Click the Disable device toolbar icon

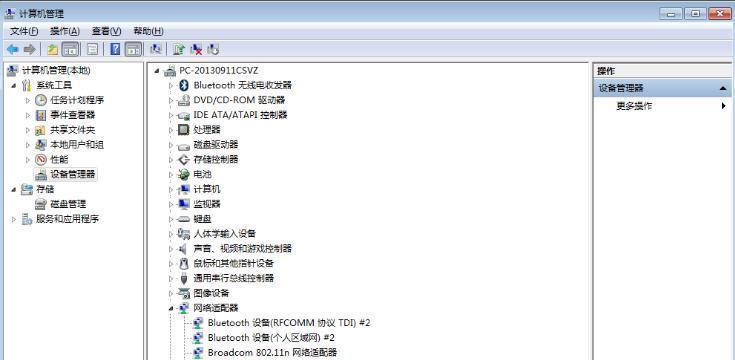[213, 49]
